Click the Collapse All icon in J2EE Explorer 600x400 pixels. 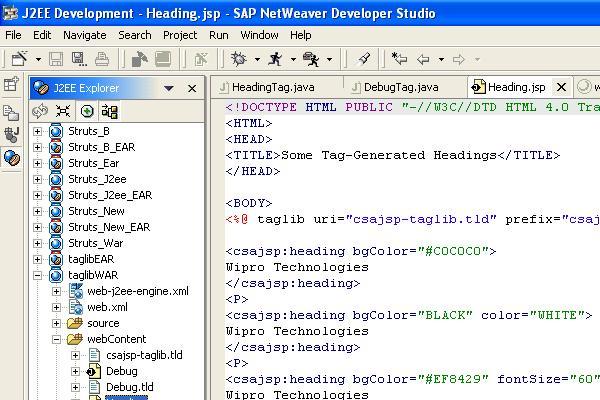tap(63, 111)
